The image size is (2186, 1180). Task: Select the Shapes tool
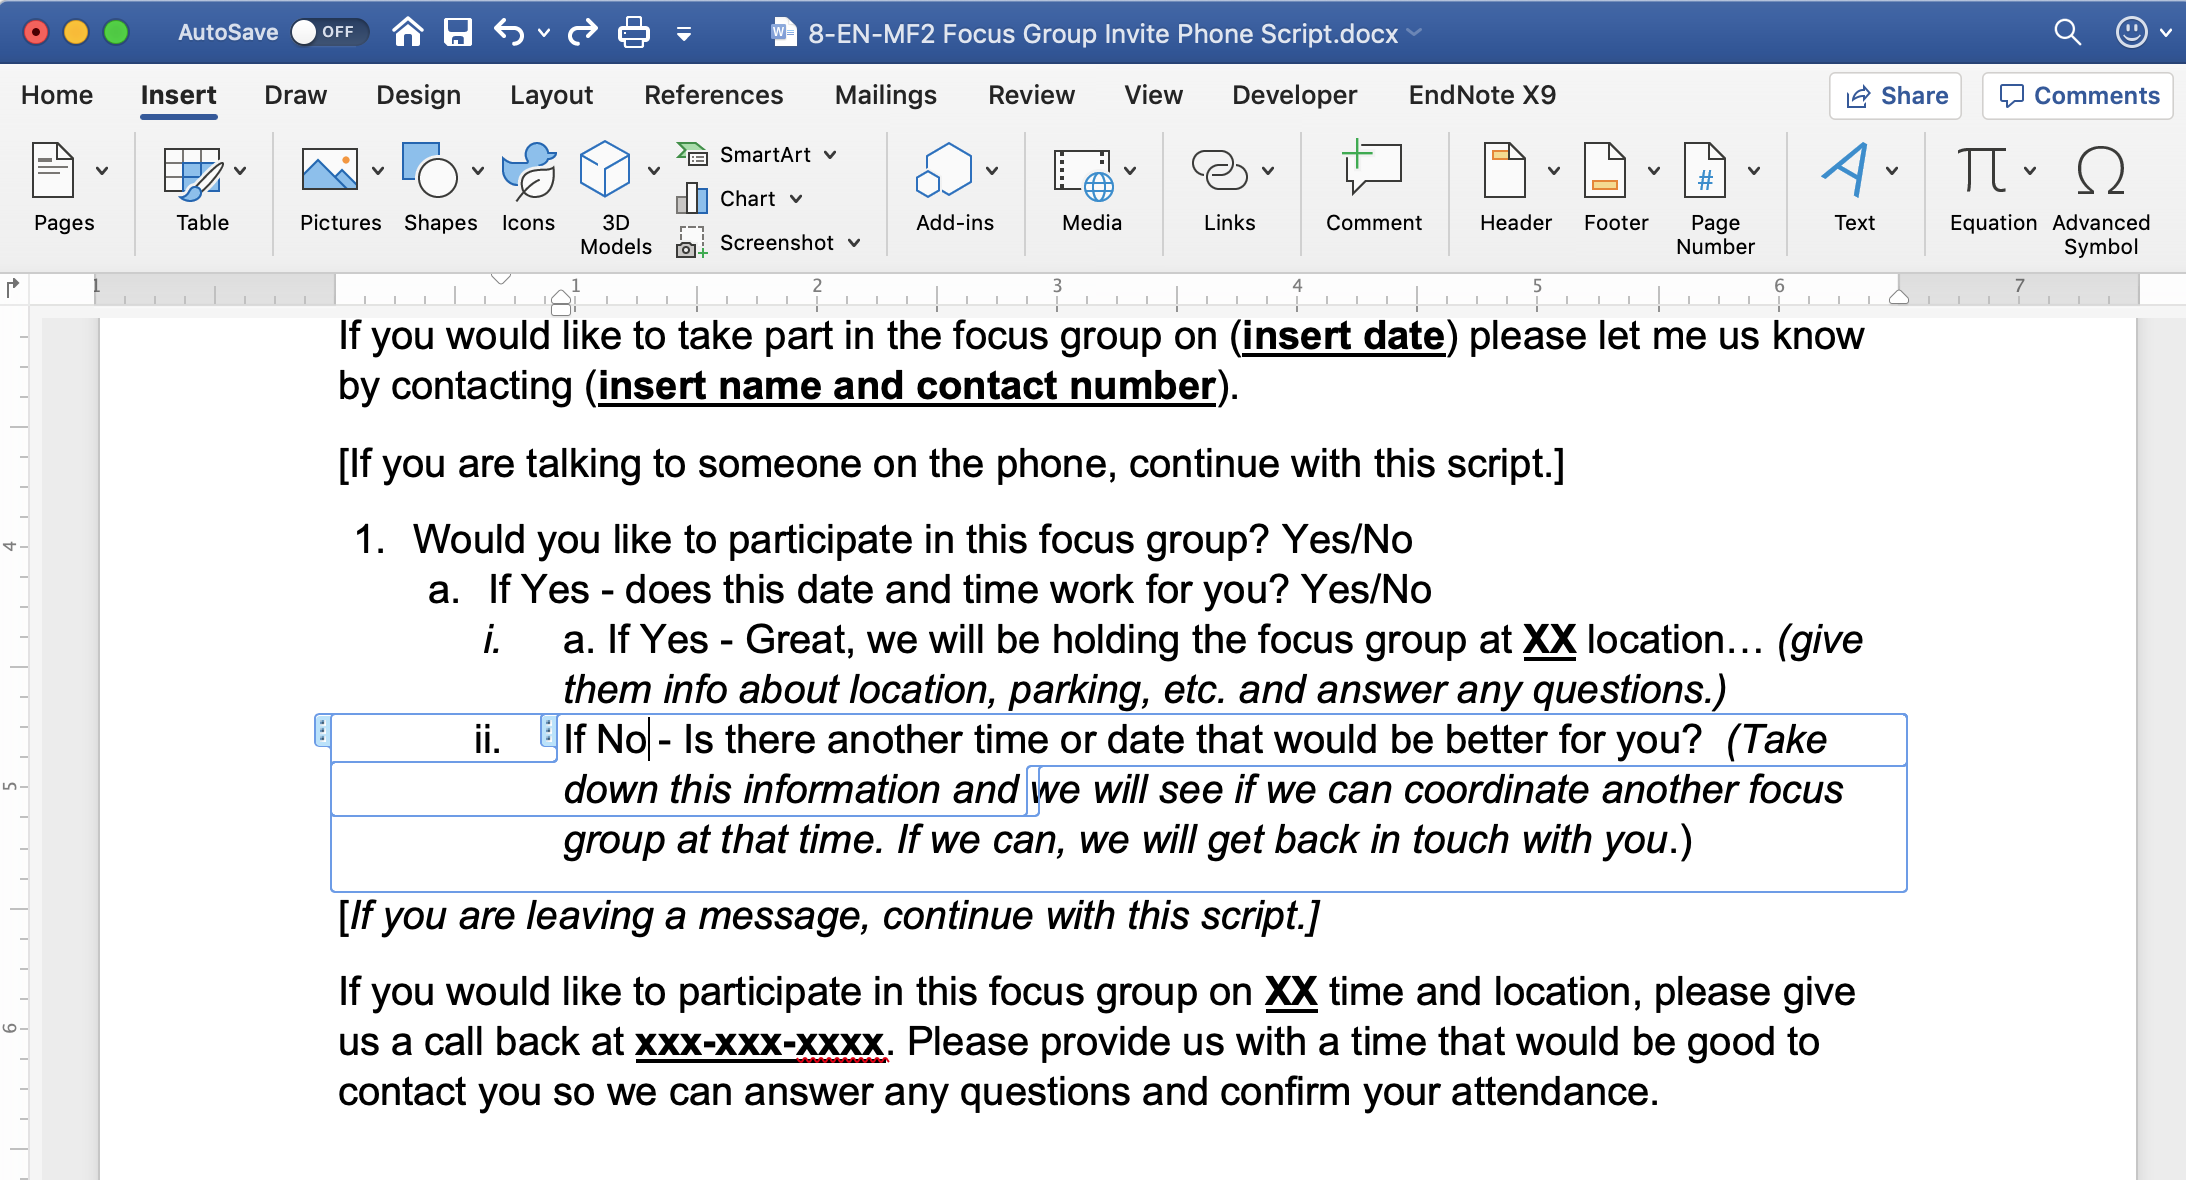[x=439, y=190]
